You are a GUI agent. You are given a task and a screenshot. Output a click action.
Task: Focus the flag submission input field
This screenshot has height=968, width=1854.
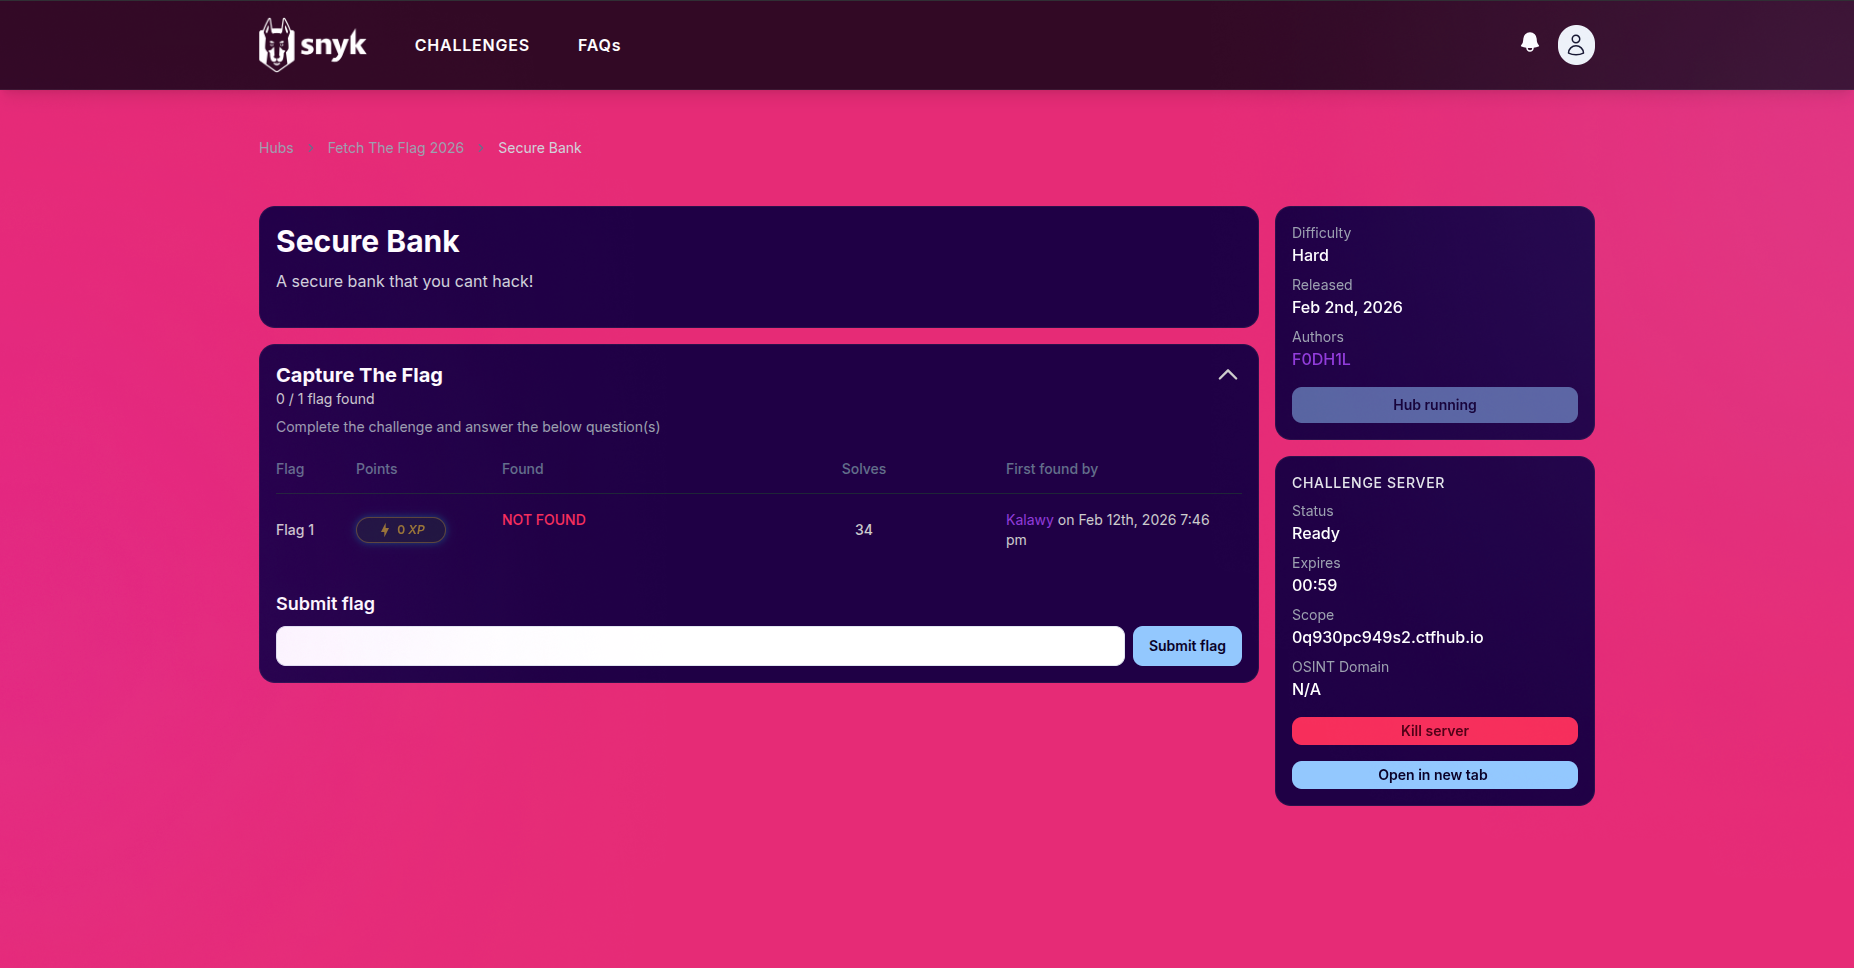700,646
